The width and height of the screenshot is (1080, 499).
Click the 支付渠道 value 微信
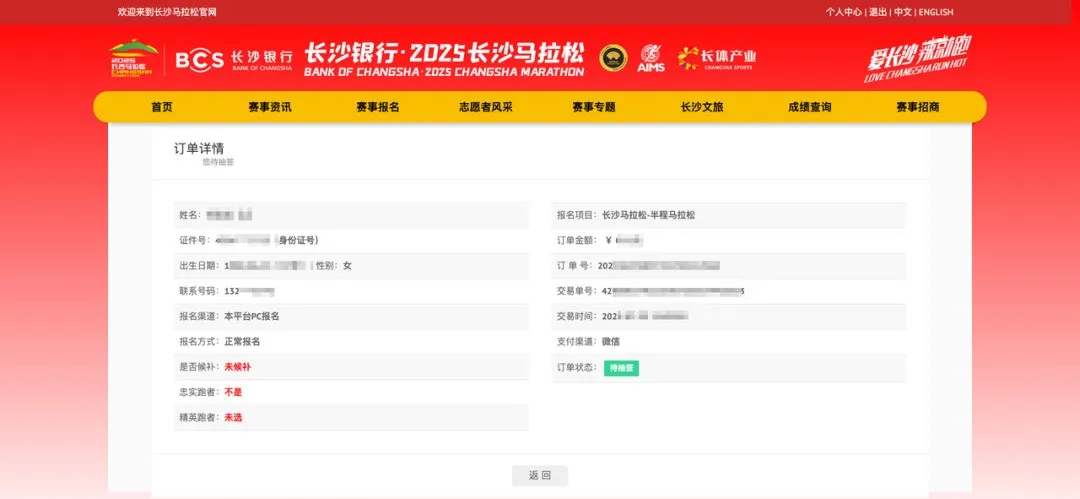611,341
